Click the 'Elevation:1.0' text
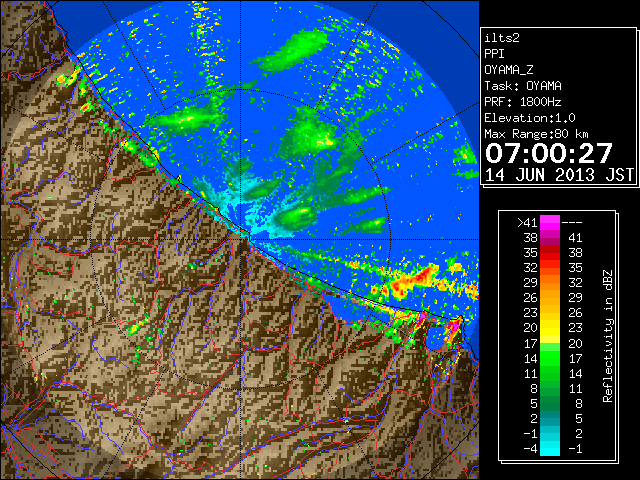This screenshot has height=480, width=640. pos(530,118)
